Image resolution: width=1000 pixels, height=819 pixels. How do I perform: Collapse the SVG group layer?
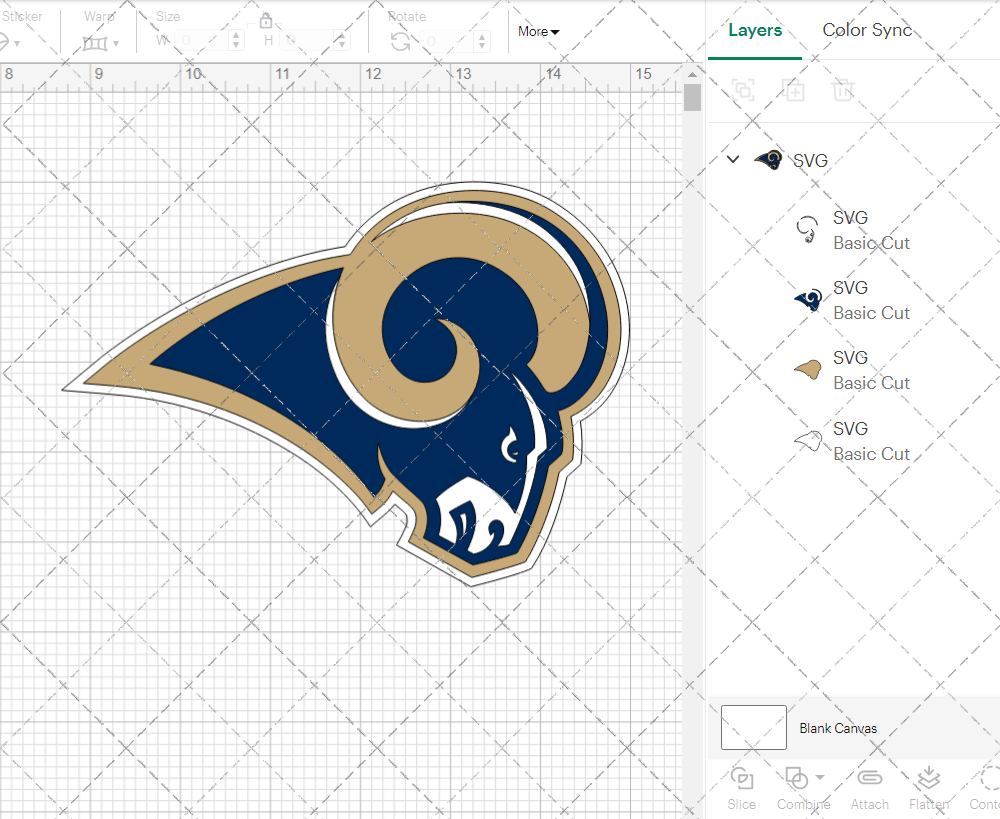(733, 159)
